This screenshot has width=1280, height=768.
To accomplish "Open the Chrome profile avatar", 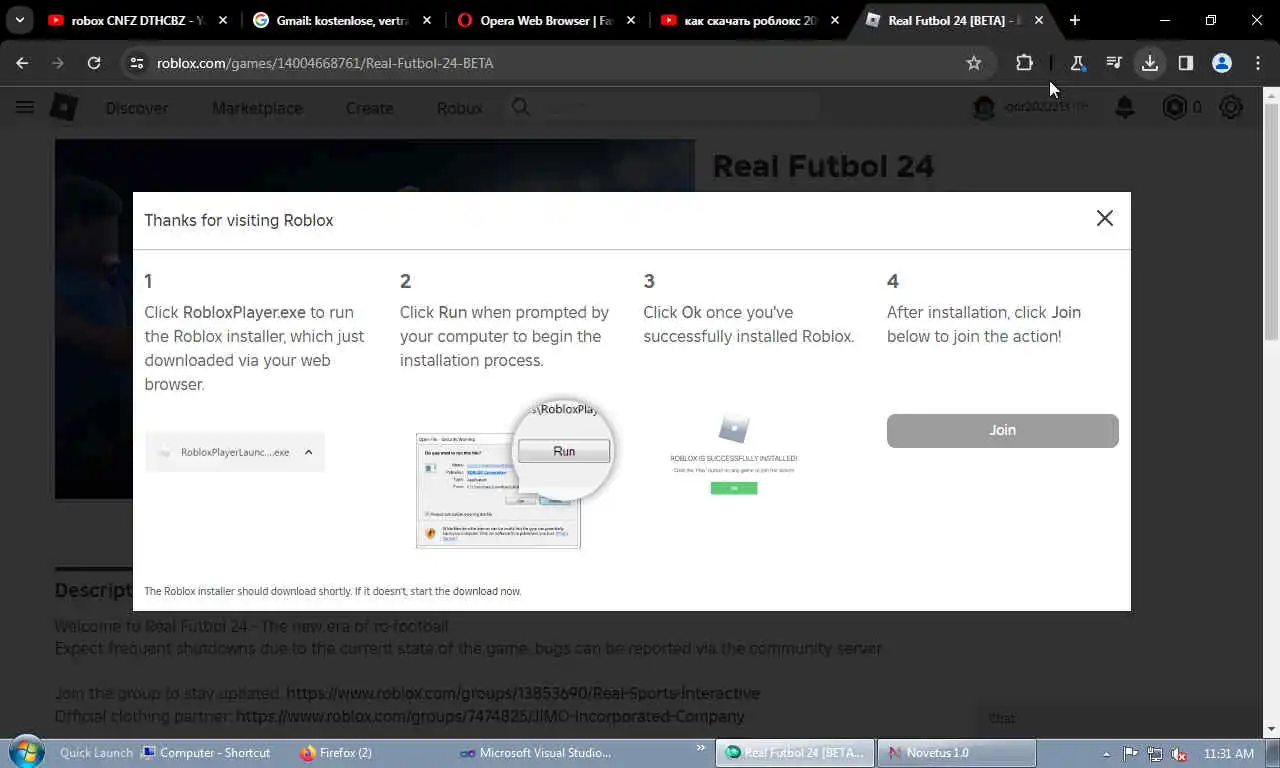I will [1222, 63].
